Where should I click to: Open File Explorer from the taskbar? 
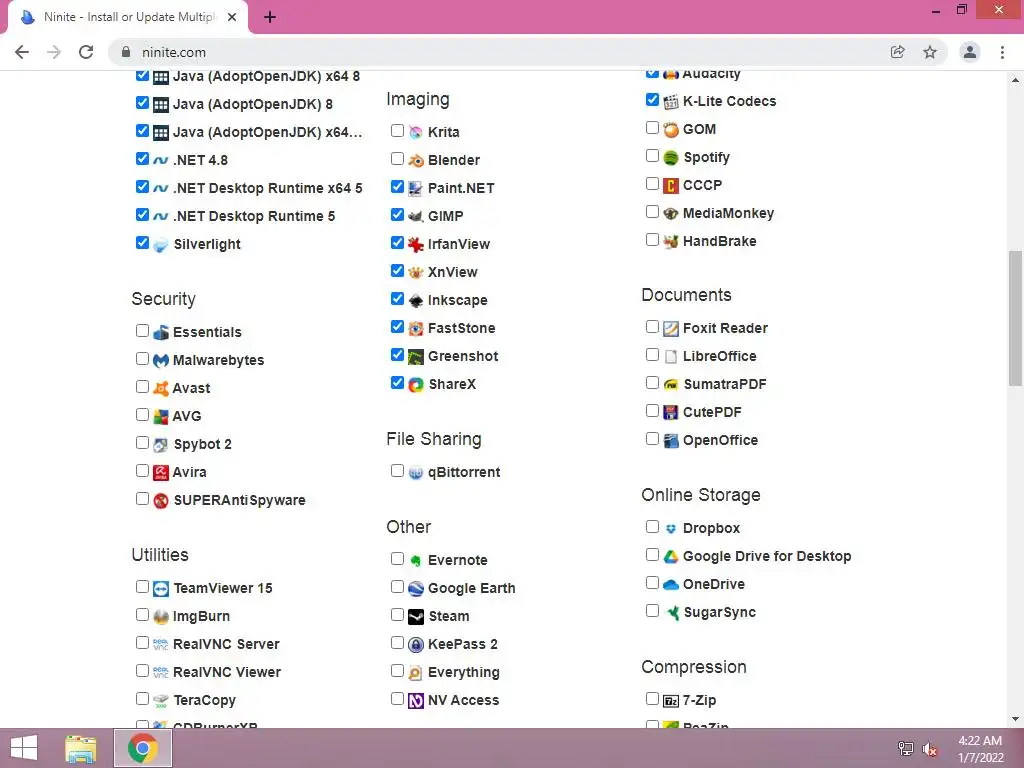point(81,748)
